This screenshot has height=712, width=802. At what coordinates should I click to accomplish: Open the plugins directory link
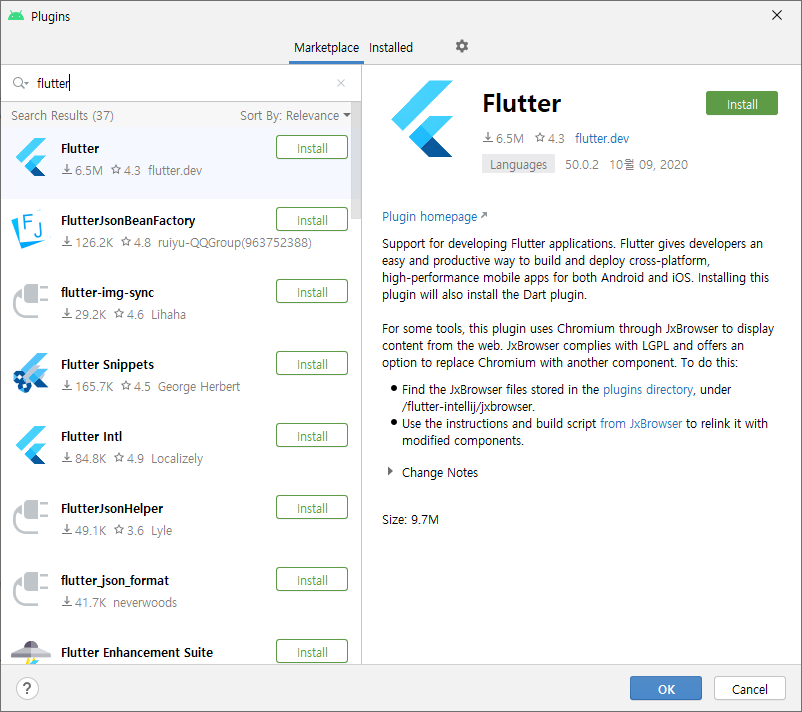(x=648, y=389)
